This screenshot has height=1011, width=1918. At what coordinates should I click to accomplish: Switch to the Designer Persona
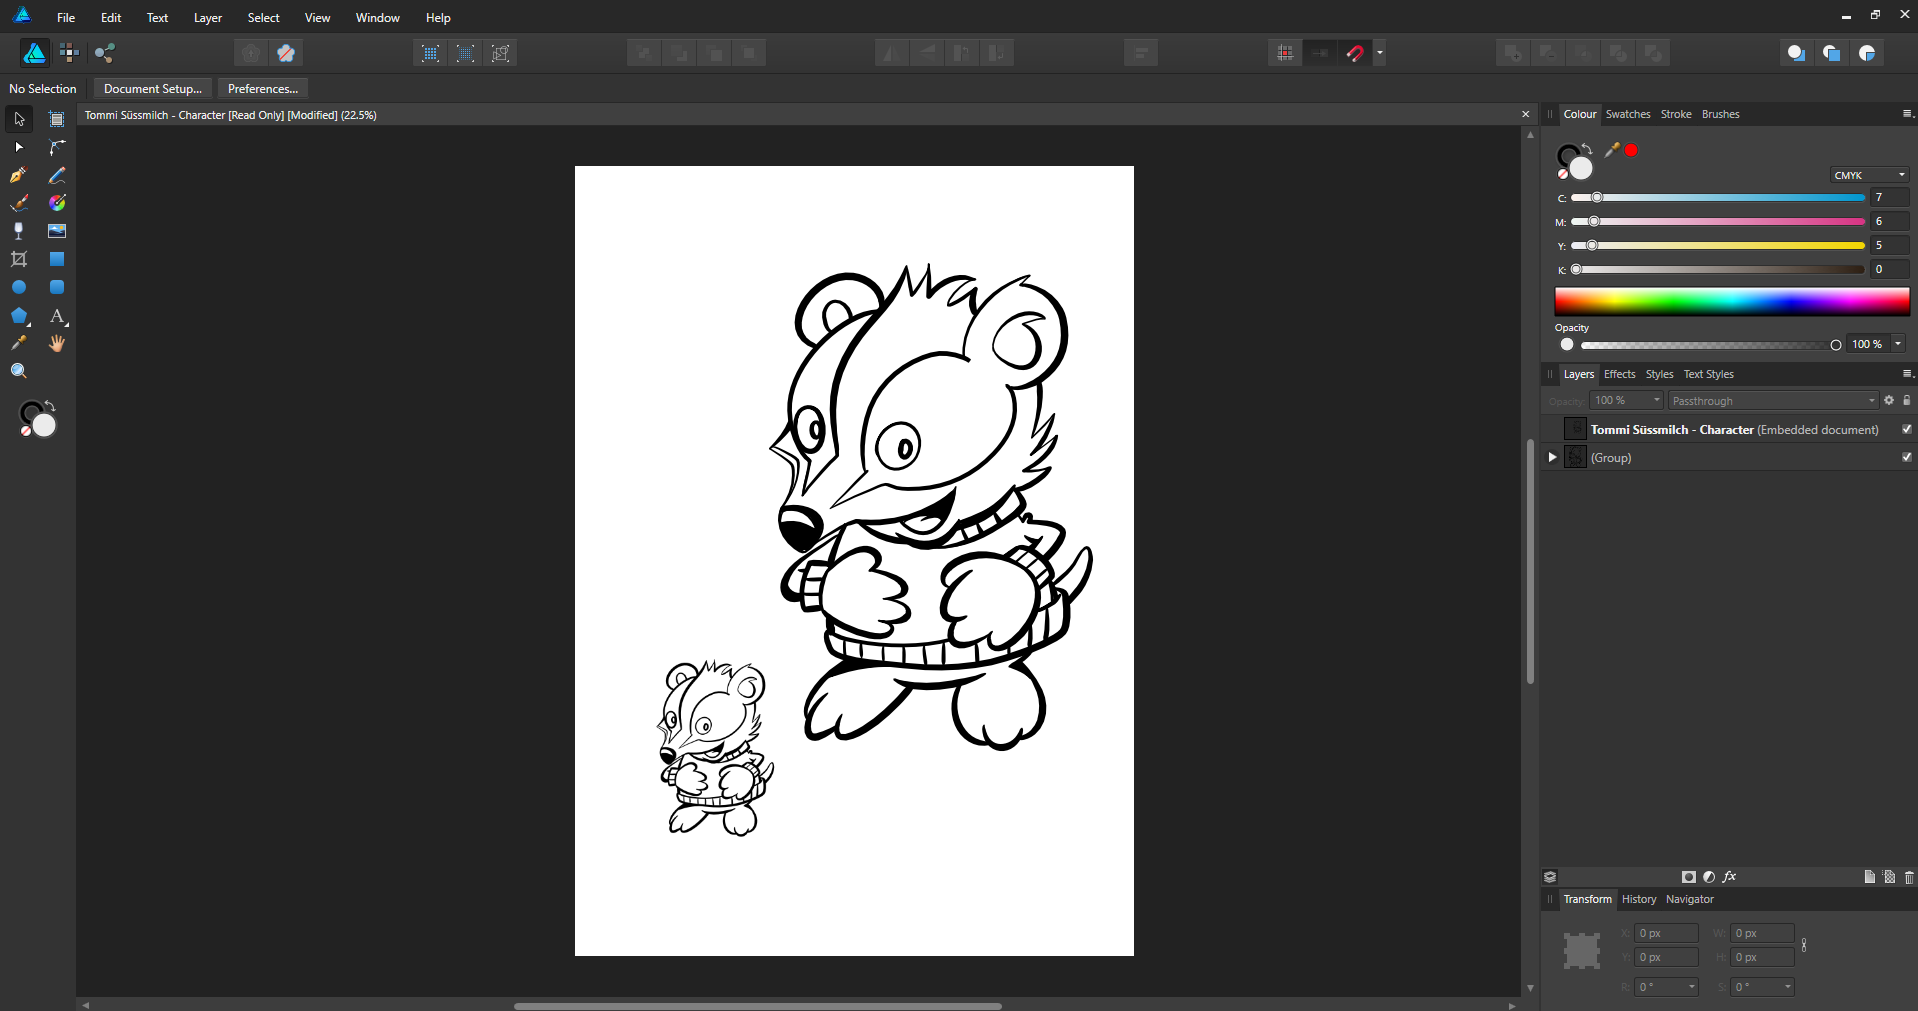(34, 53)
